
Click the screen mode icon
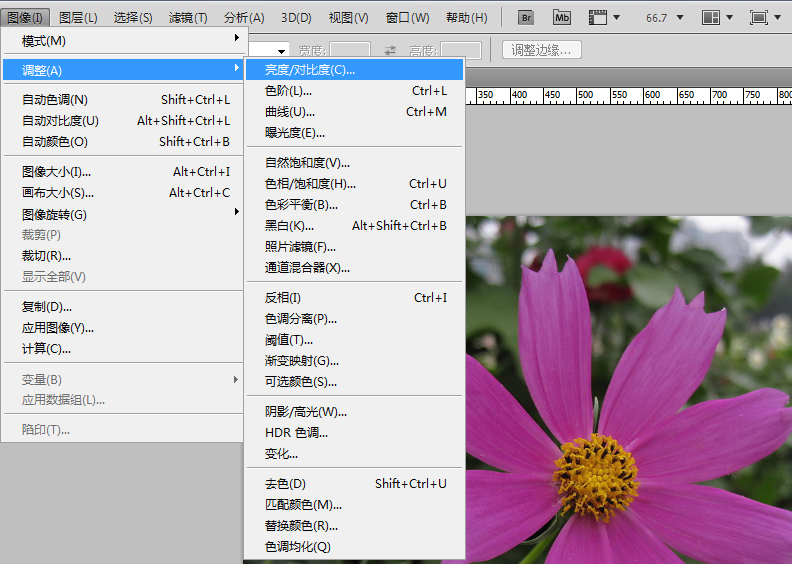coord(759,18)
